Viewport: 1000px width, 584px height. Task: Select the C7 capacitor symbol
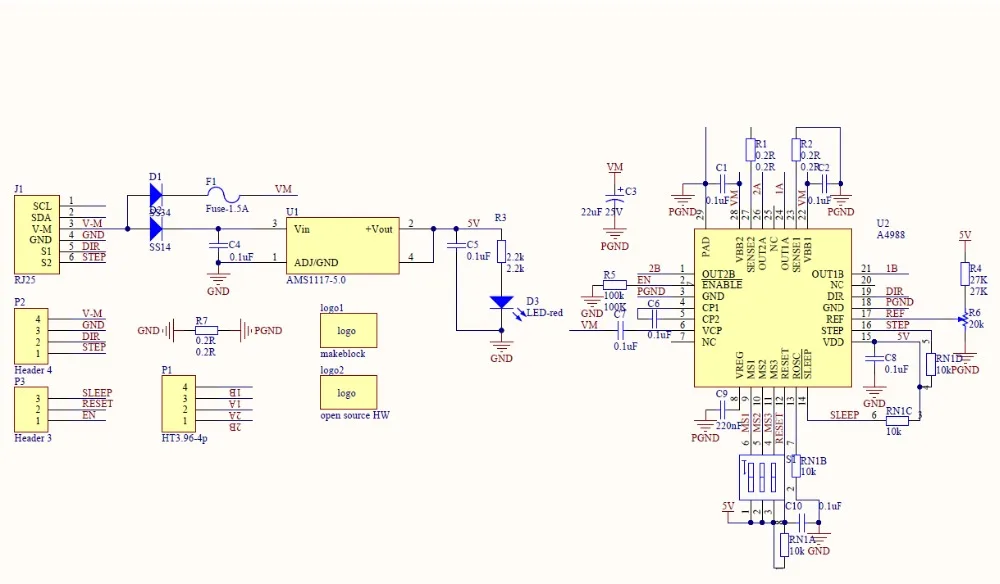tap(620, 330)
